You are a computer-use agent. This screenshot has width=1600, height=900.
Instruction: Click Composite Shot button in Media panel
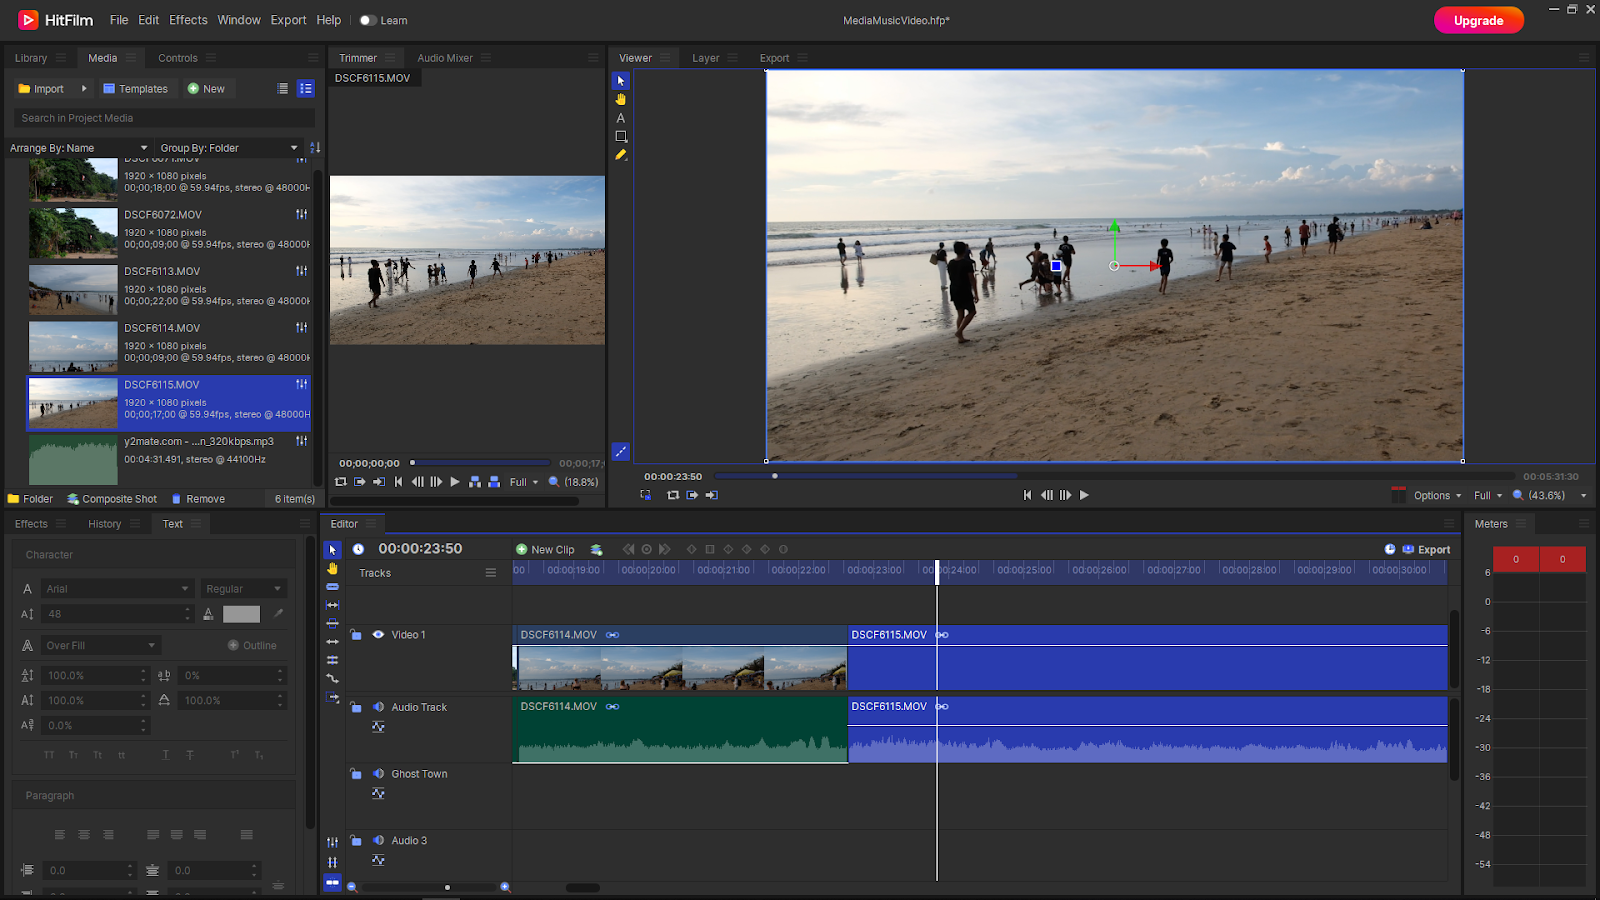coord(112,499)
